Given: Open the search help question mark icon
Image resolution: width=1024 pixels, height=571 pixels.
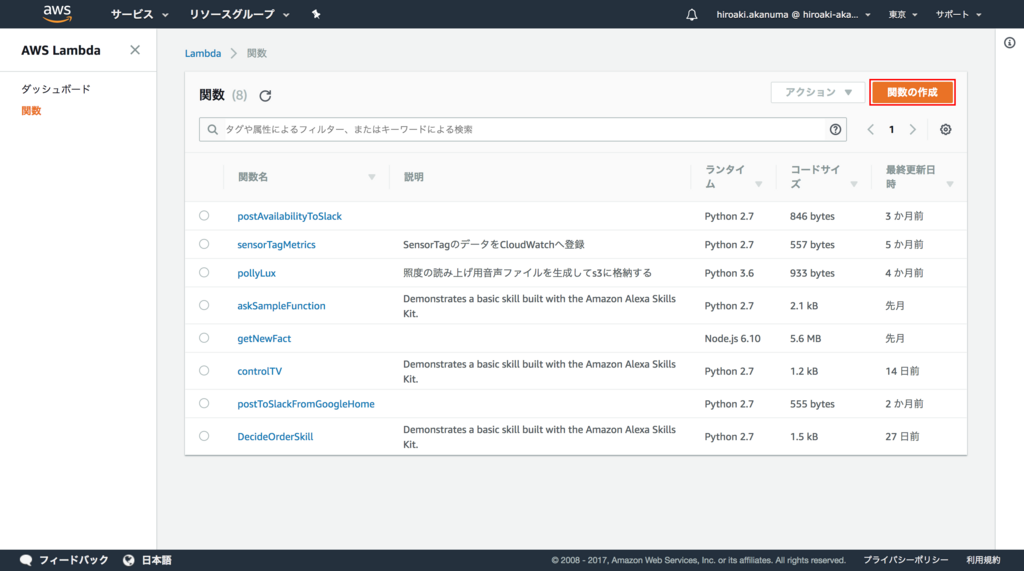Looking at the screenshot, I should [835, 129].
